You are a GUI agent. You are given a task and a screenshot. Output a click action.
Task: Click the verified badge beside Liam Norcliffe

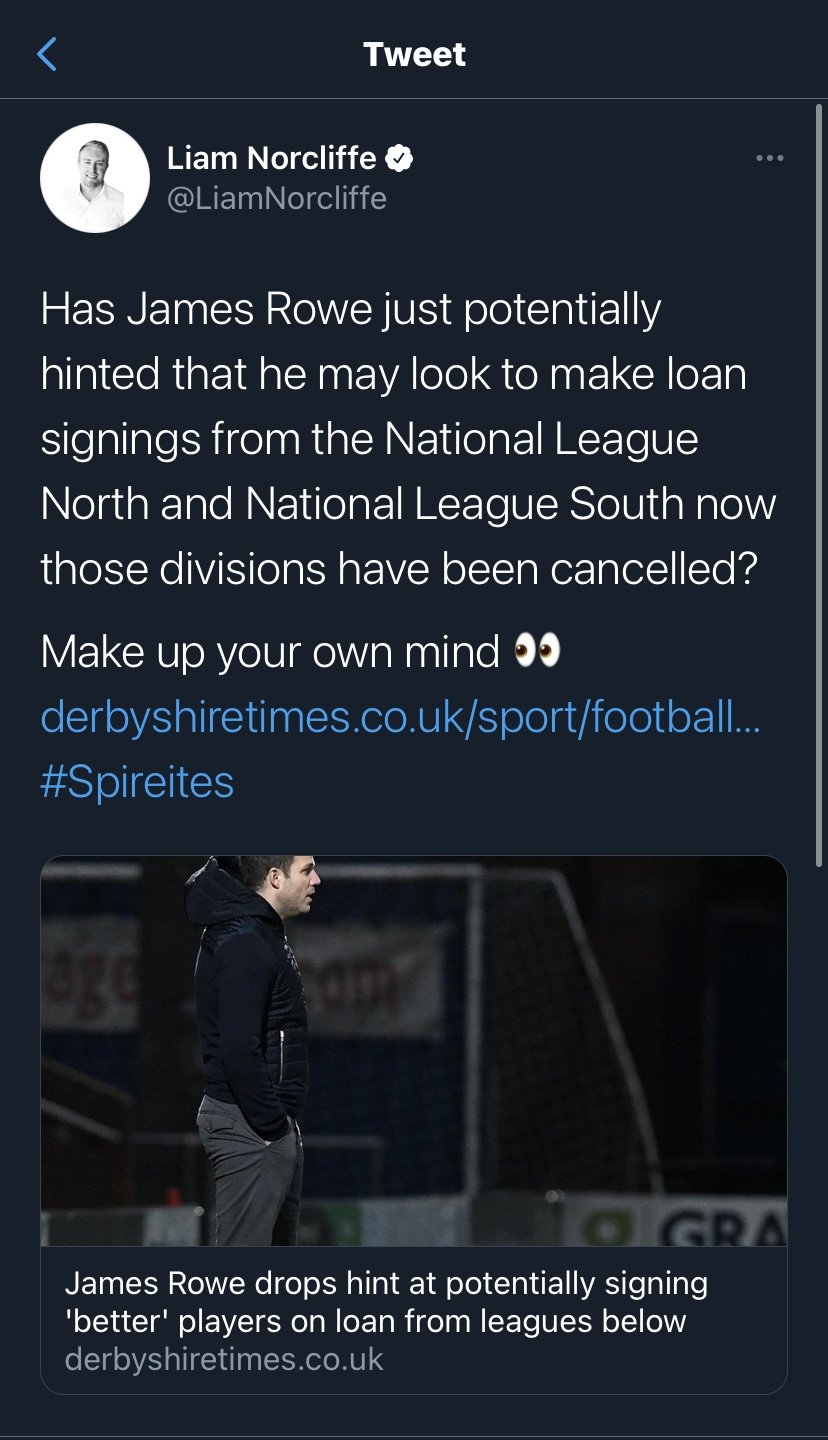pyautogui.click(x=400, y=158)
